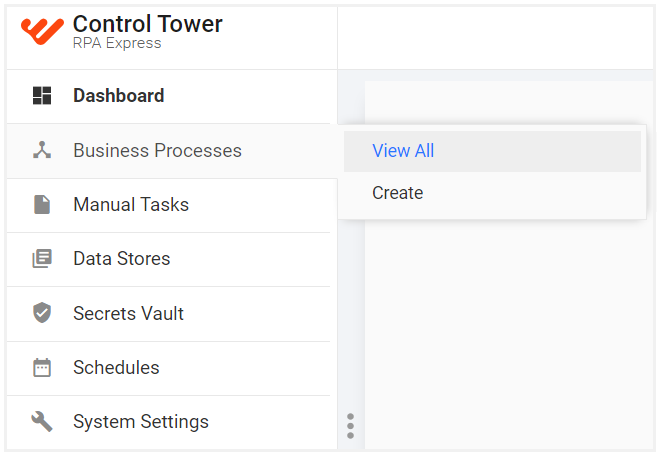659x454 pixels.
Task: Go to Manual Tasks
Action: [171, 205]
